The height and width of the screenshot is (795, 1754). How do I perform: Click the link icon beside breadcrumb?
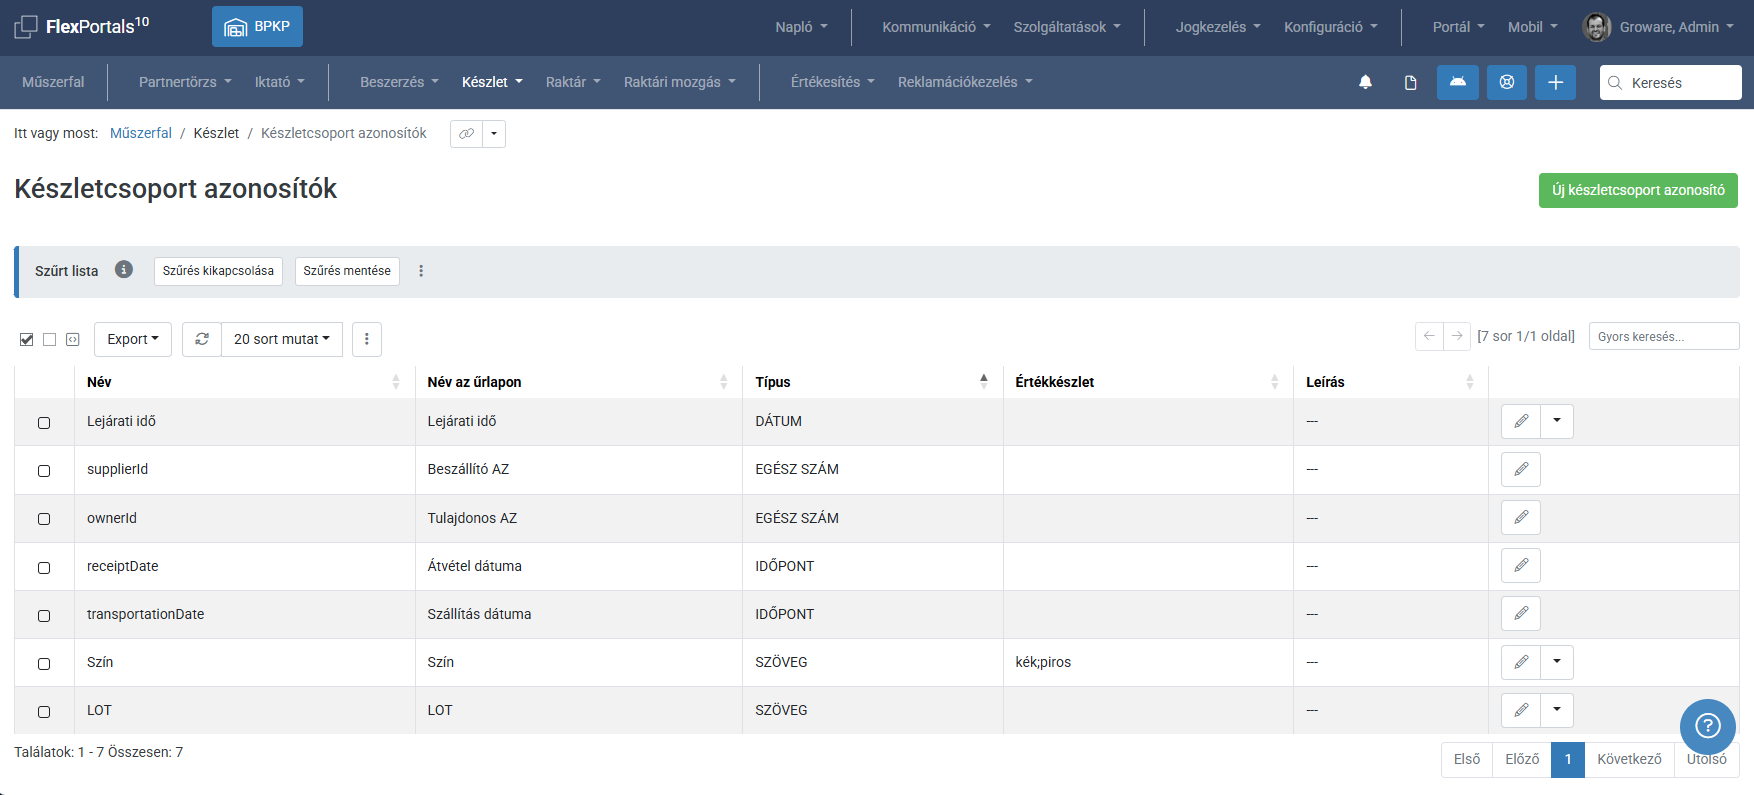[466, 133]
